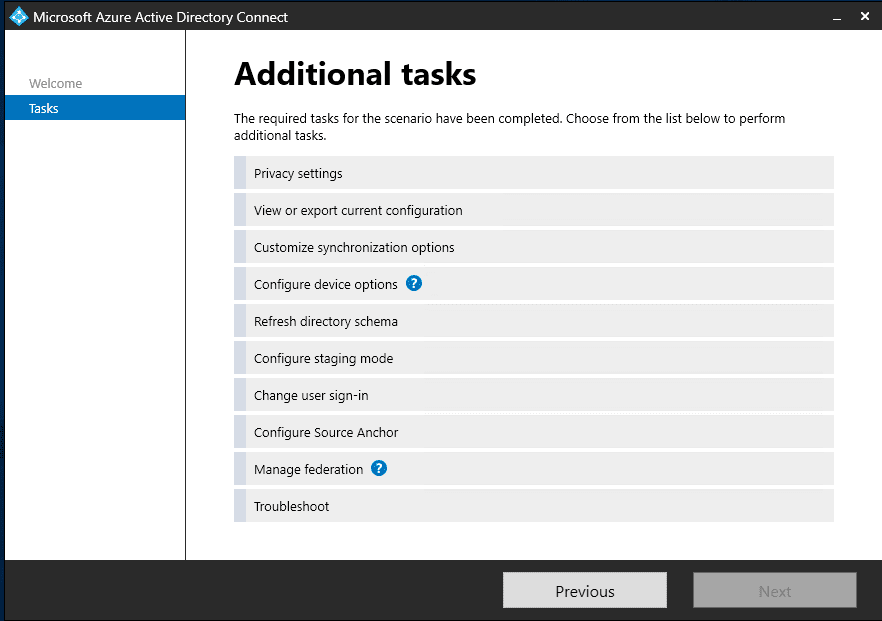Click the Azure AD Connect logo icon

pyautogui.click(x=19, y=16)
